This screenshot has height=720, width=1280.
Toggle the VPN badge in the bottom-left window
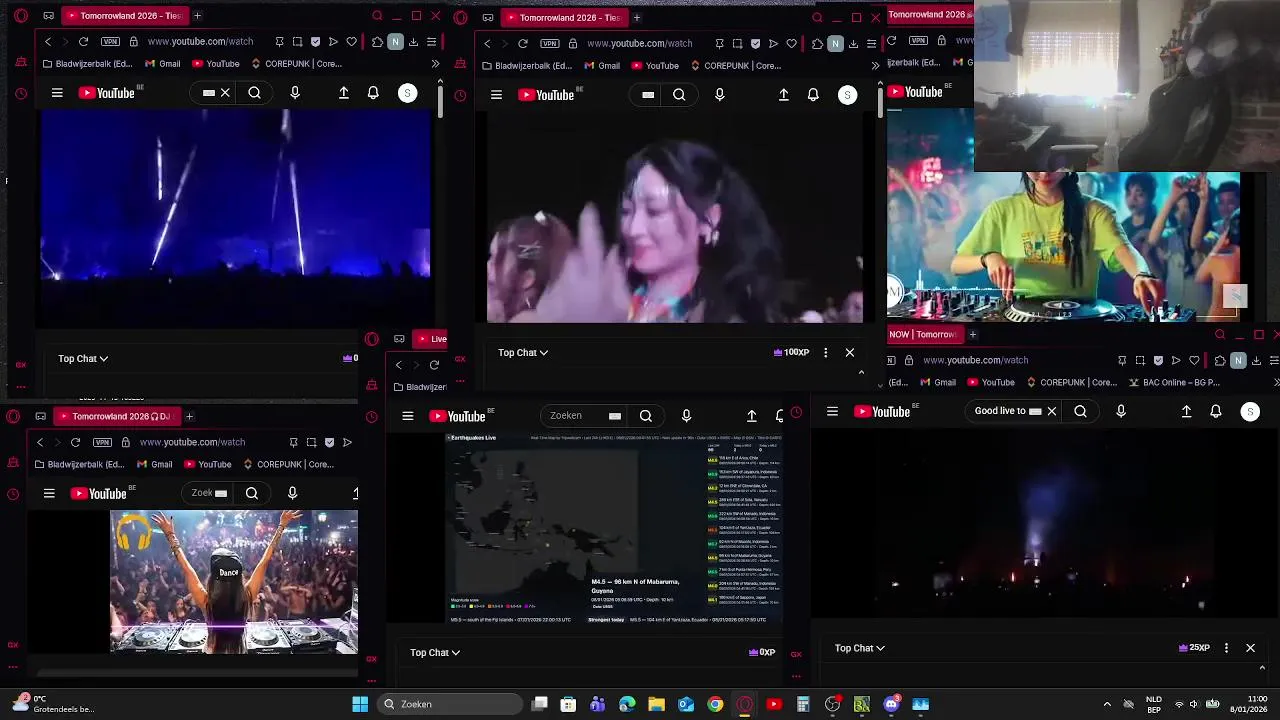[x=102, y=442]
